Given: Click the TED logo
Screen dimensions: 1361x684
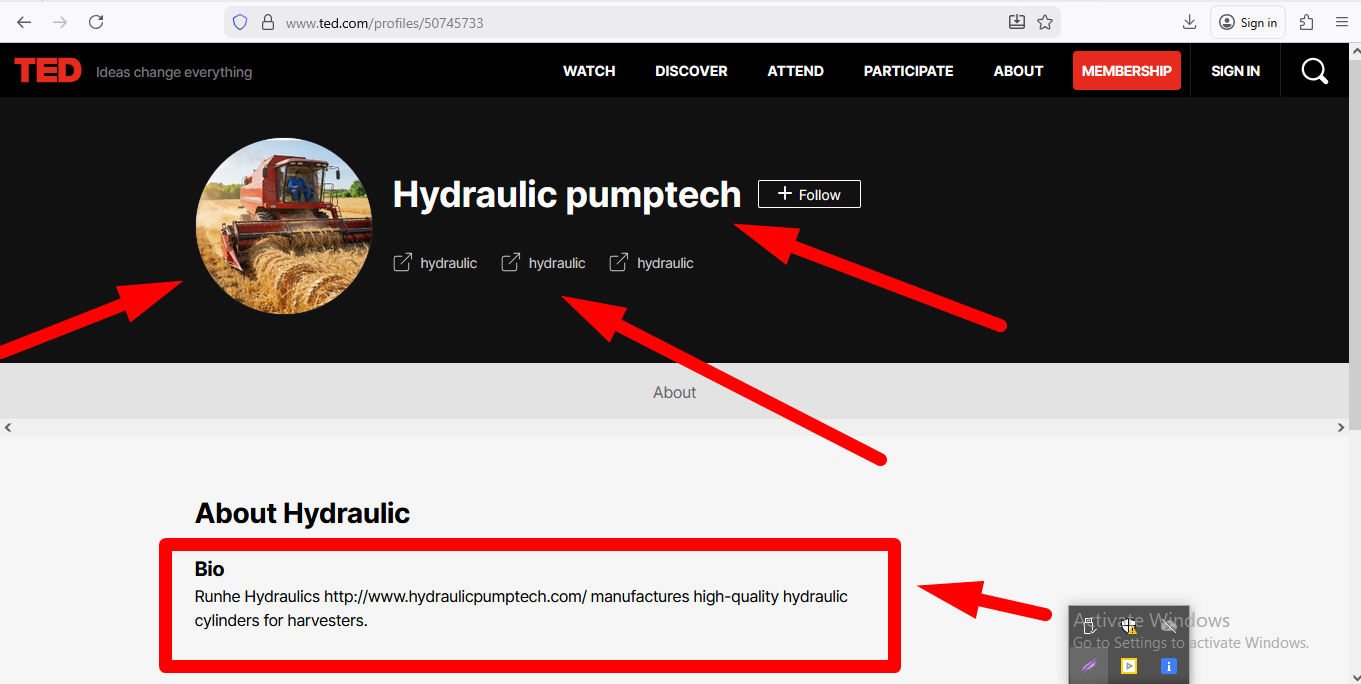Looking at the screenshot, I should tap(48, 70).
